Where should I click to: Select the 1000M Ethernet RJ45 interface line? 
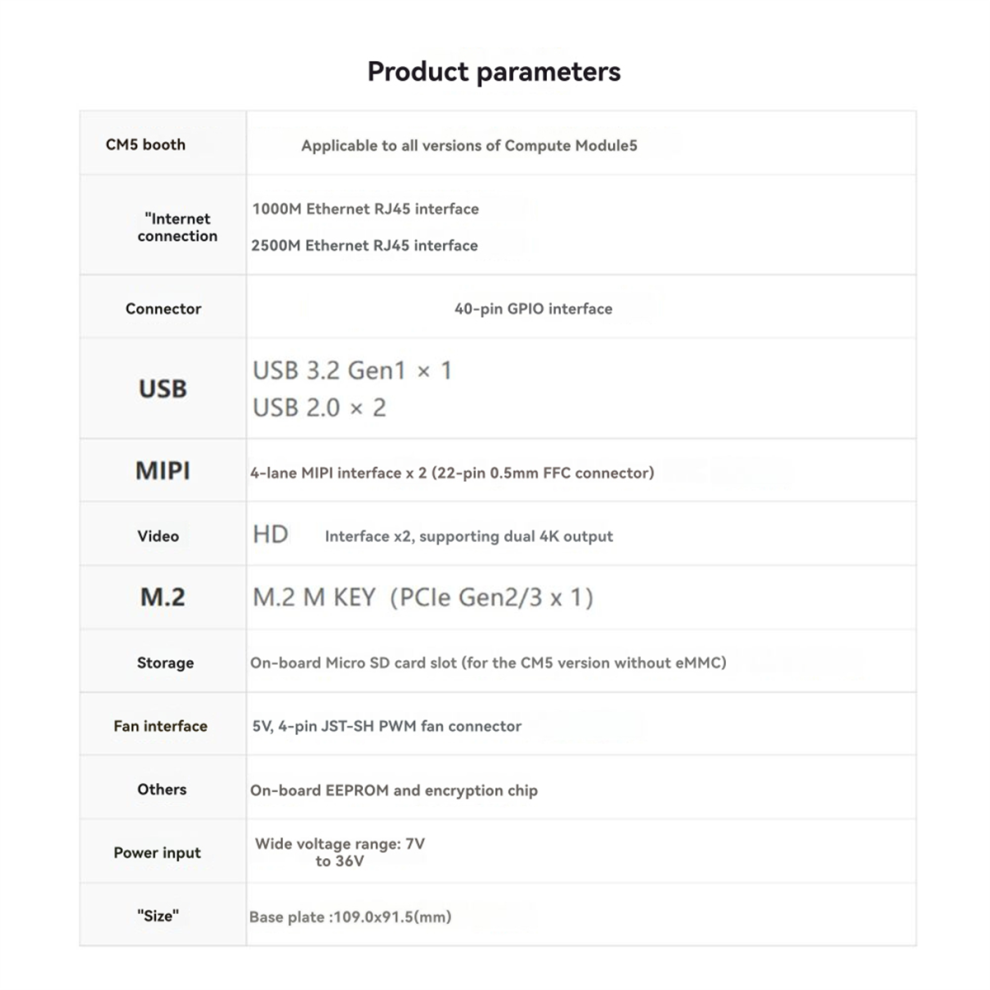(366, 209)
